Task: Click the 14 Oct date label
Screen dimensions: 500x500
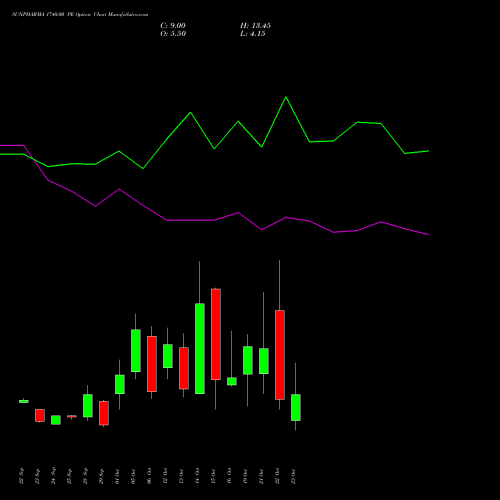Action: [x=198, y=476]
